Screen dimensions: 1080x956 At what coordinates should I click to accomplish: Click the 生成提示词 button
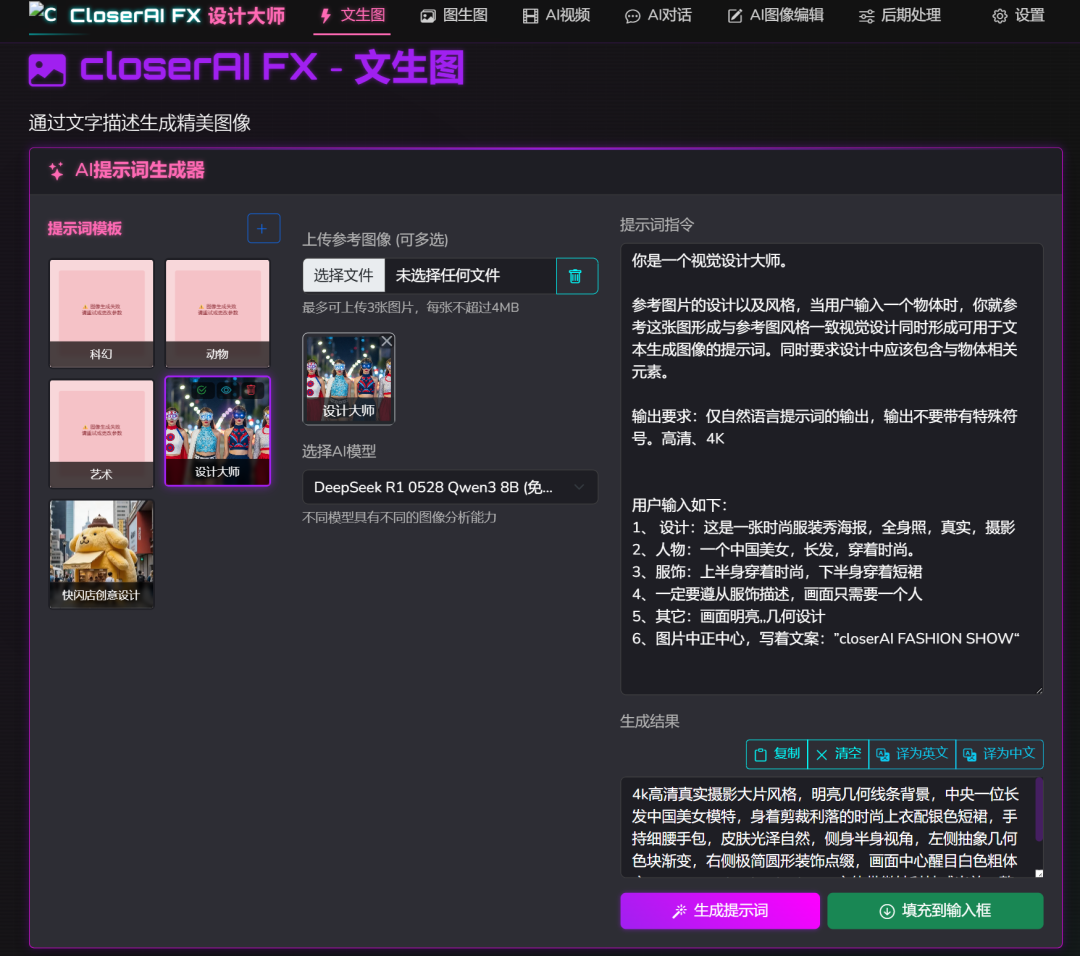[720, 911]
